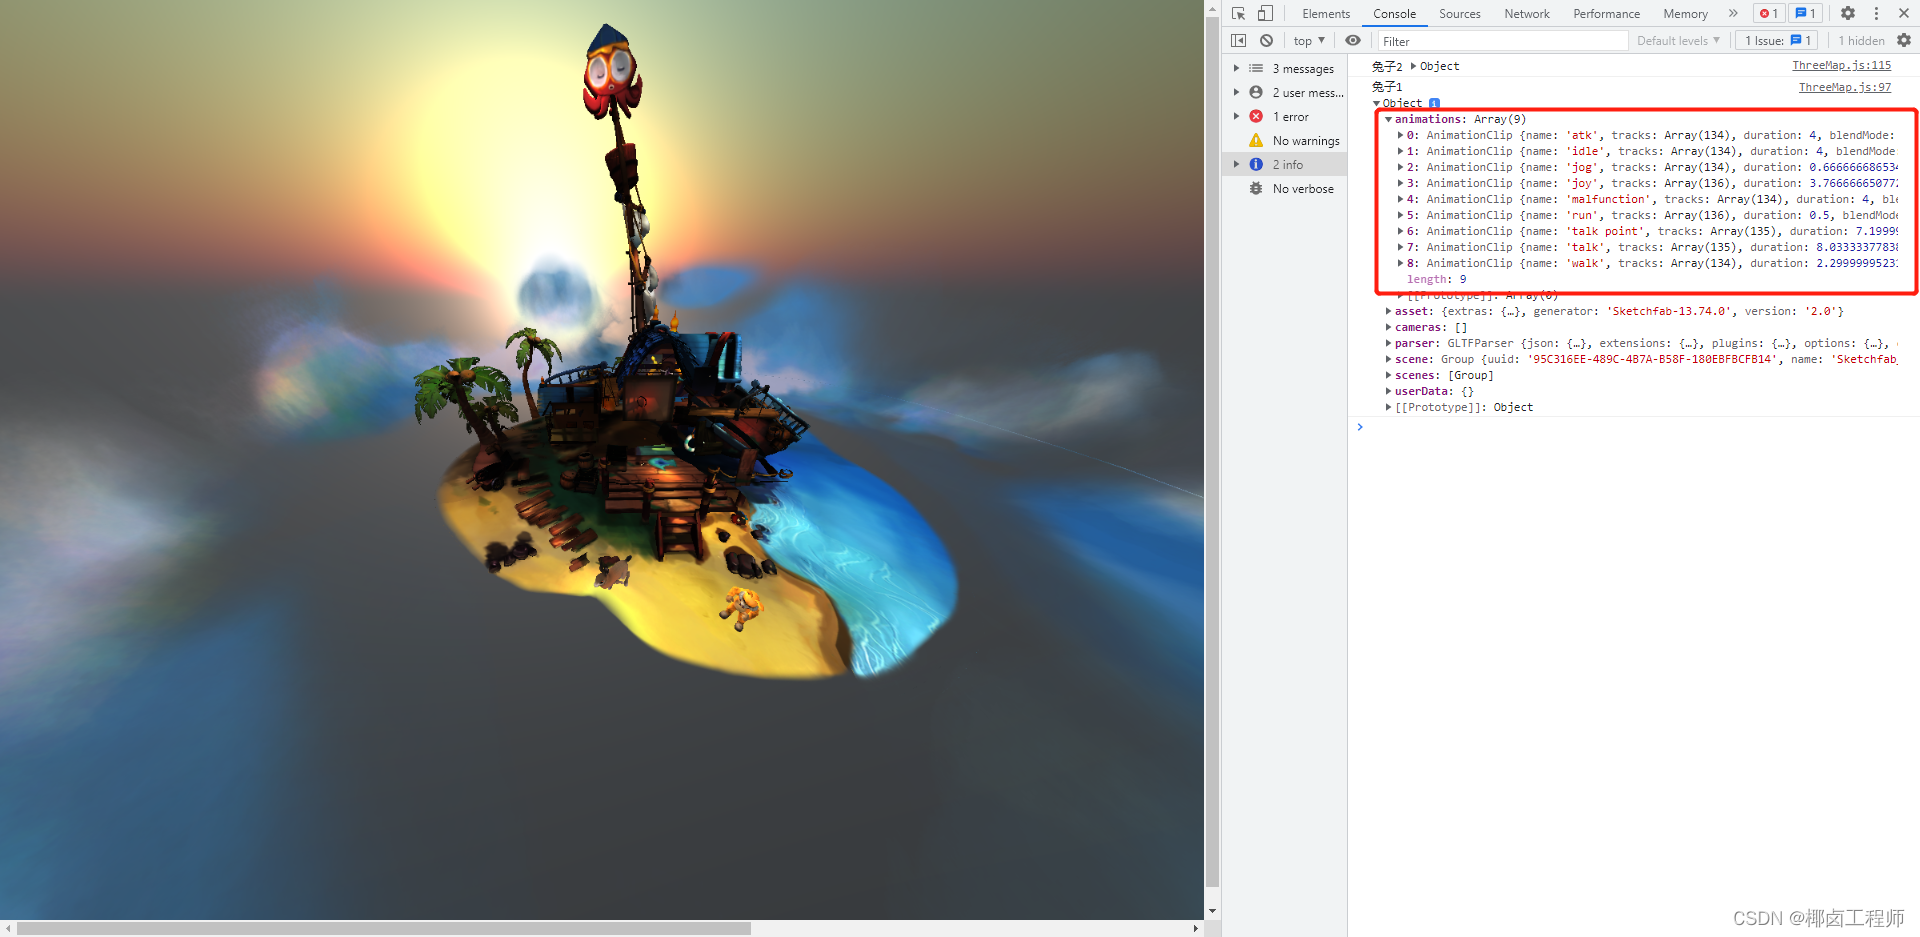This screenshot has width=1920, height=937.
Task: Focus the console Filter input
Action: [x=1503, y=41]
